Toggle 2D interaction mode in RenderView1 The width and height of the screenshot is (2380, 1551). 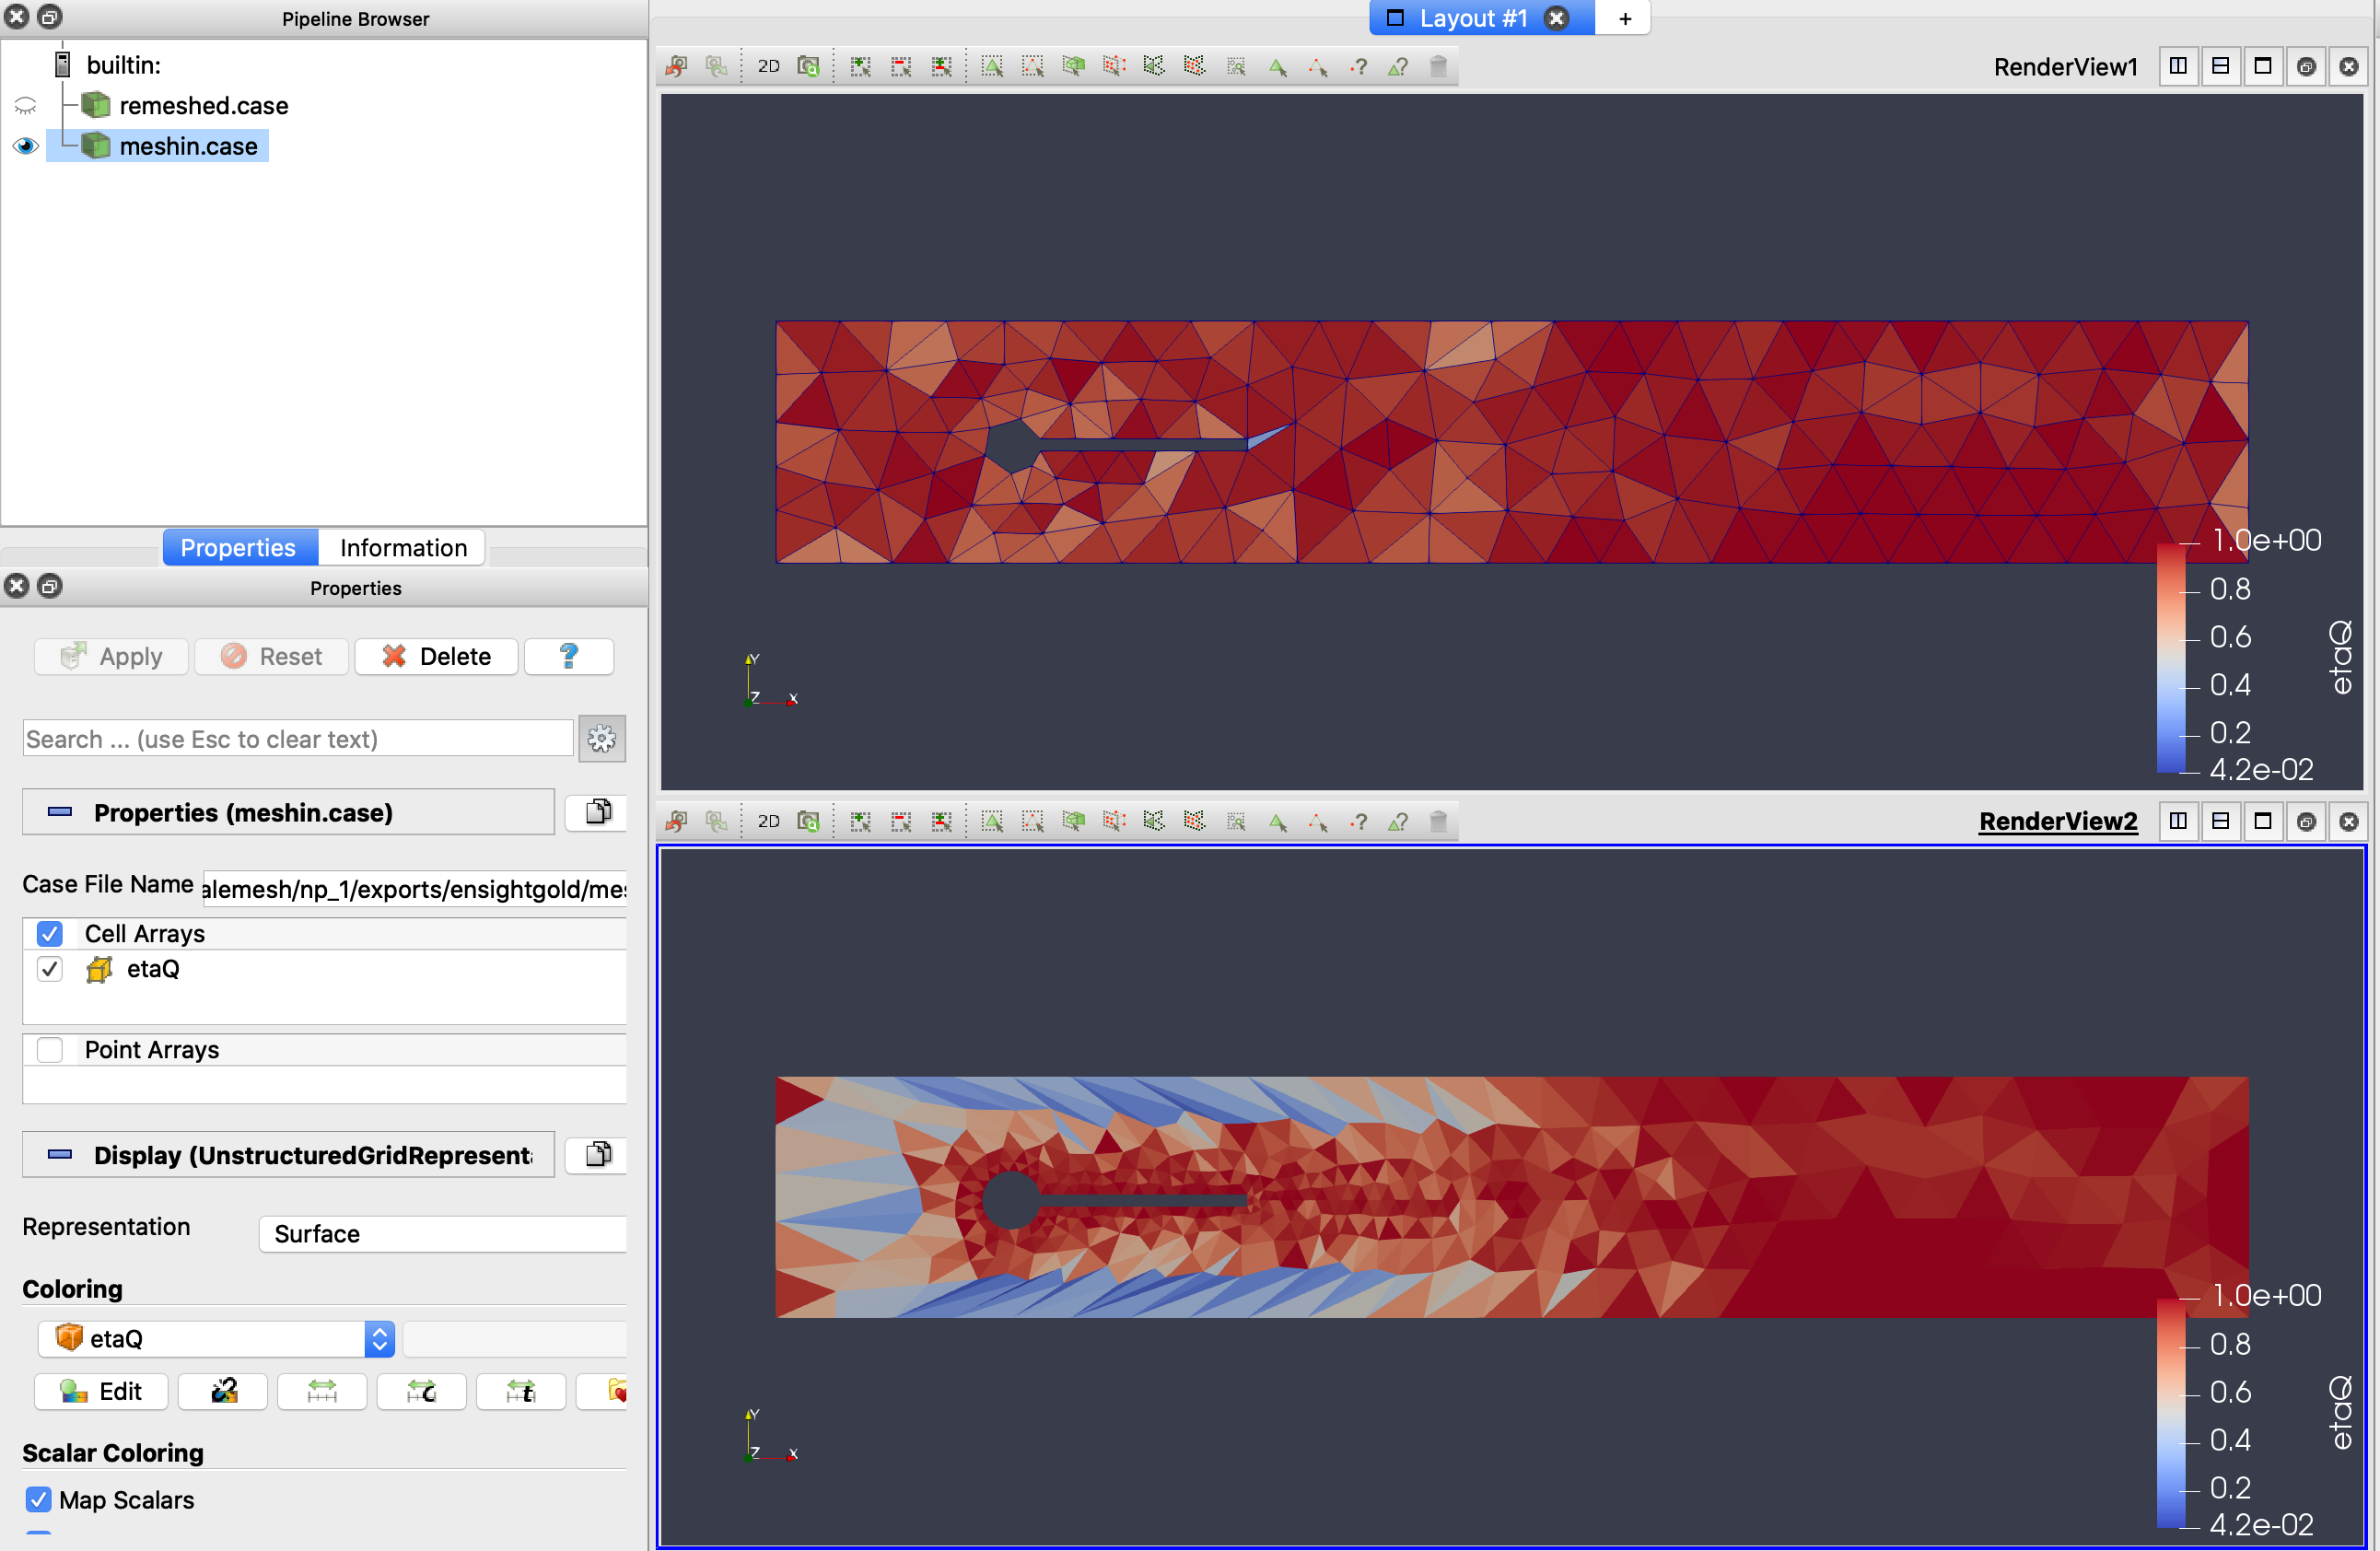(x=768, y=65)
